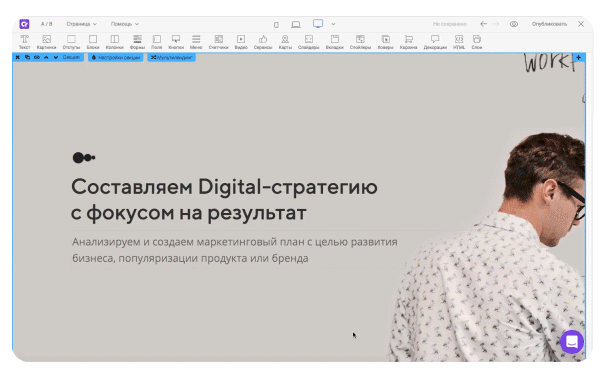Move the section down with arrow
The image size is (600, 381).
click(56, 57)
